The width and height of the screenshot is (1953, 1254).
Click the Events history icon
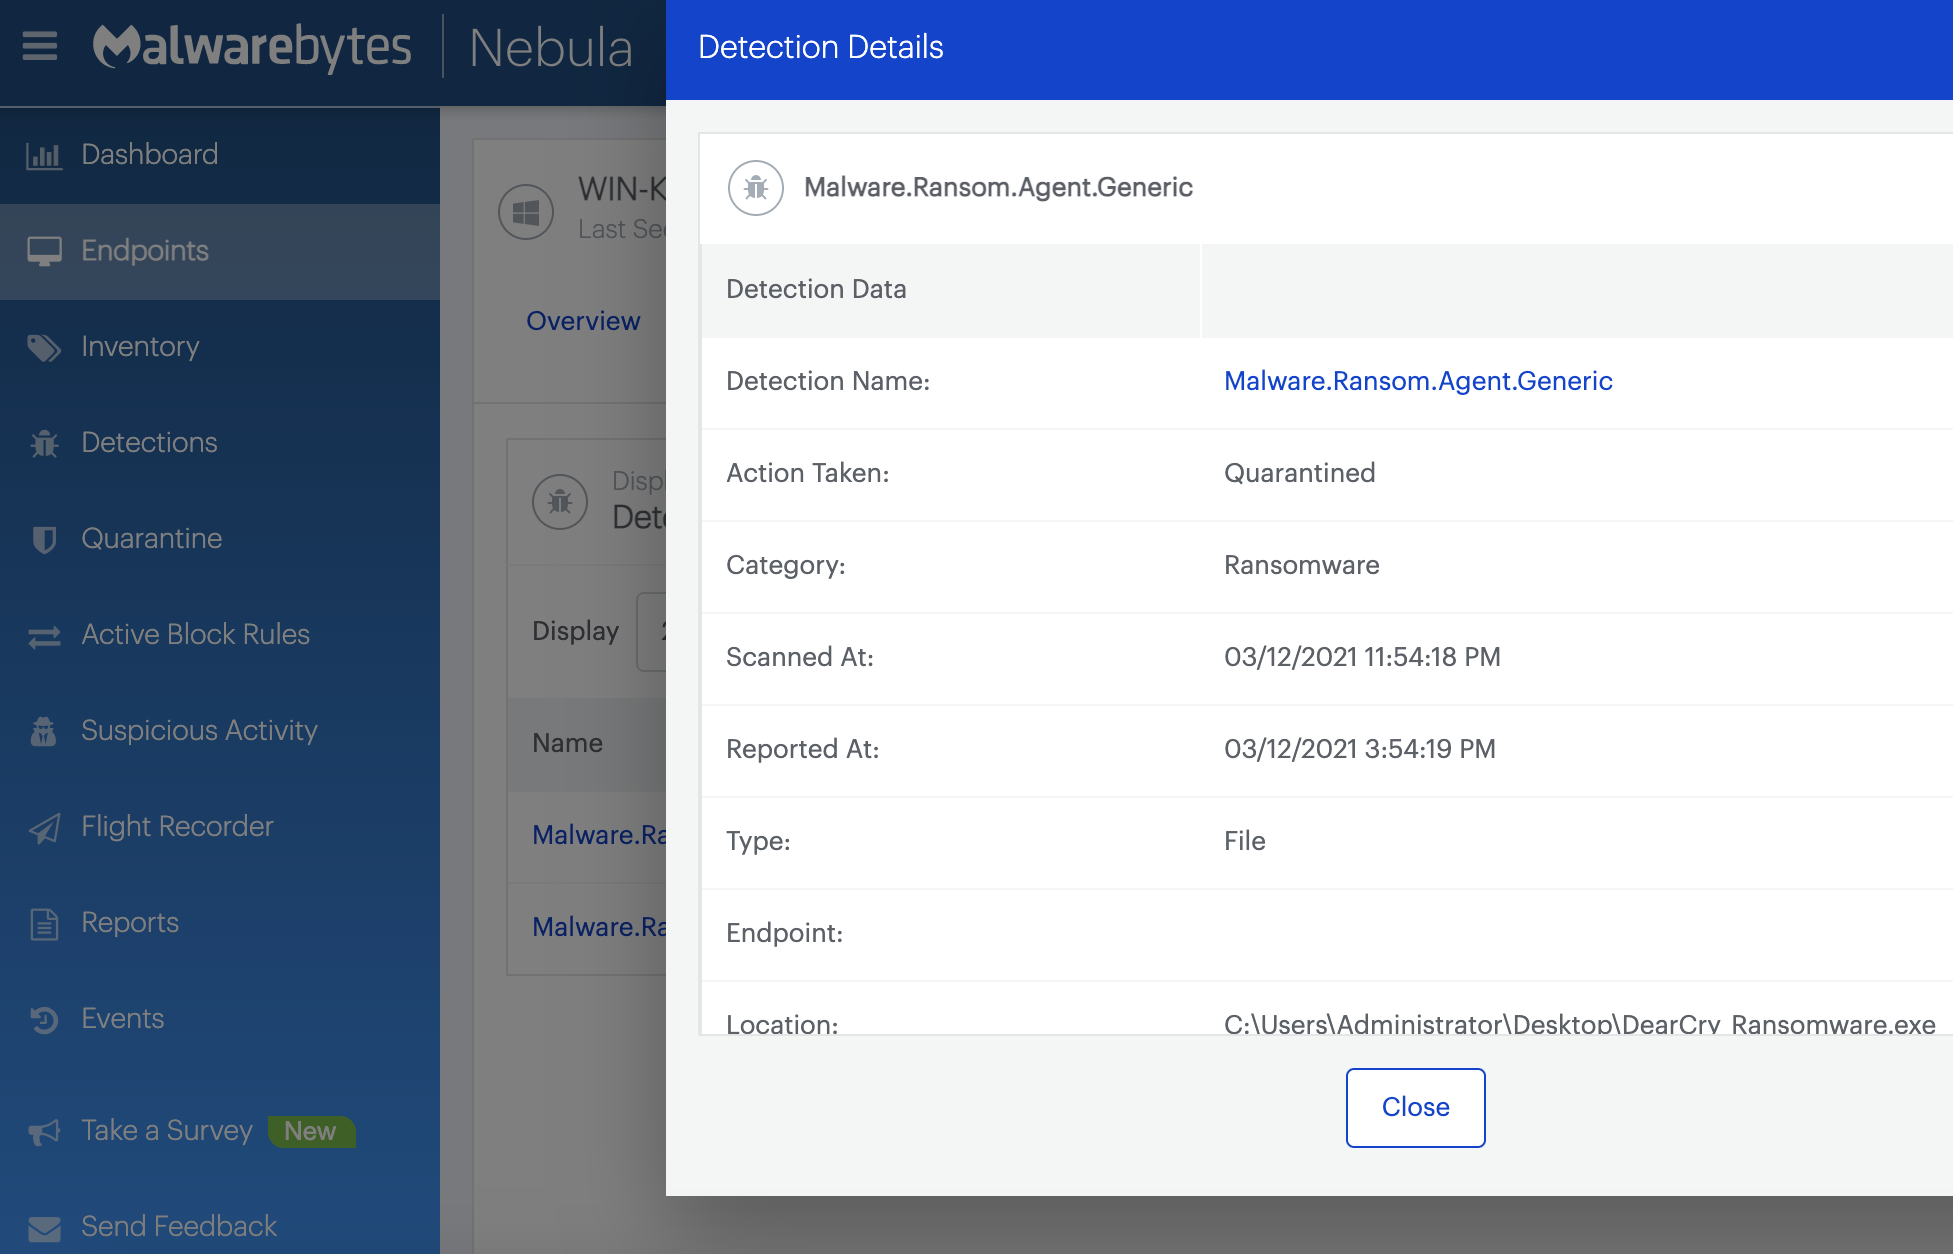[x=44, y=1019]
